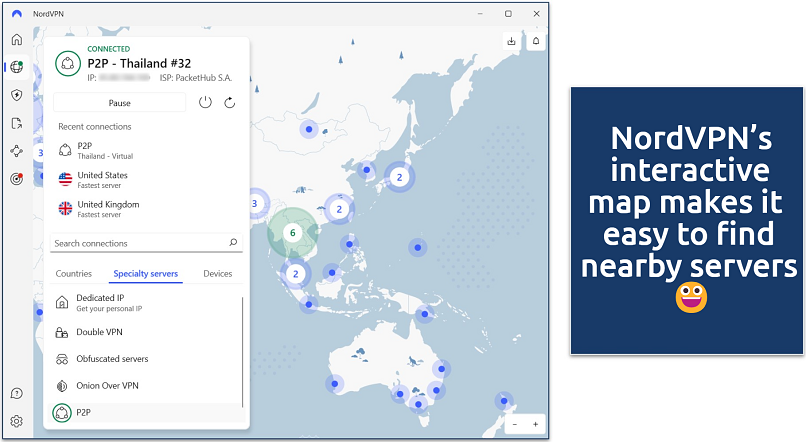Click the Adelaide server dot
Screen dimensions: 806x442
[399, 395]
